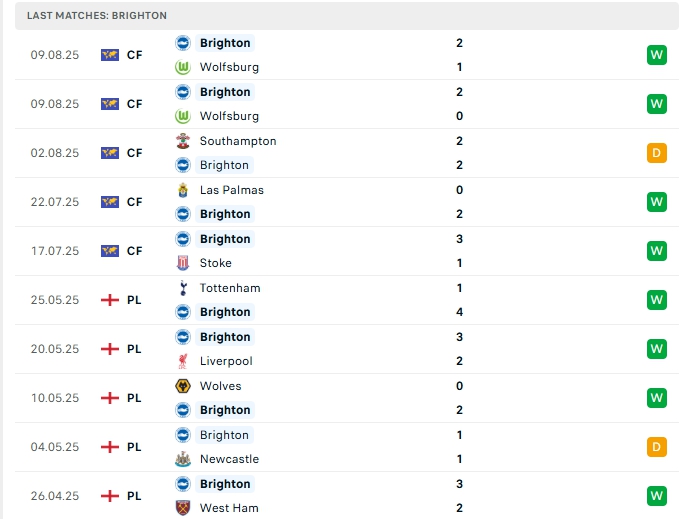Screen dimensions: 690x519
Task: Click the Southampton club crest
Action: [x=183, y=141]
